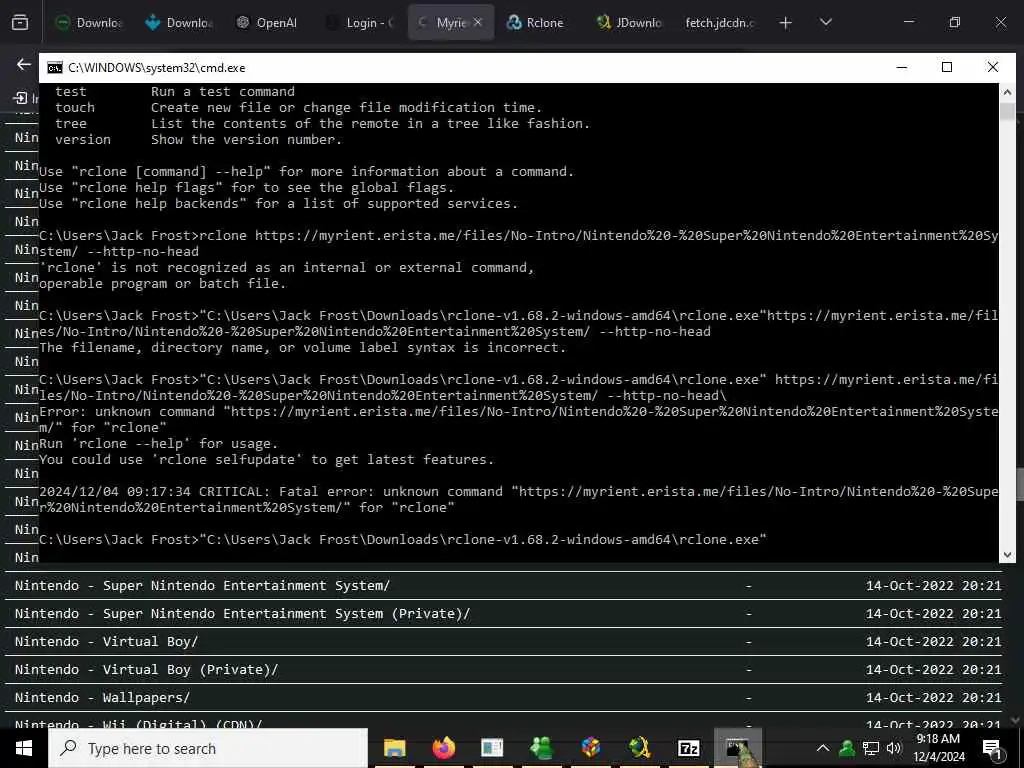Click the green user tray icon
Viewport: 1024px width, 768px height.
point(846,748)
